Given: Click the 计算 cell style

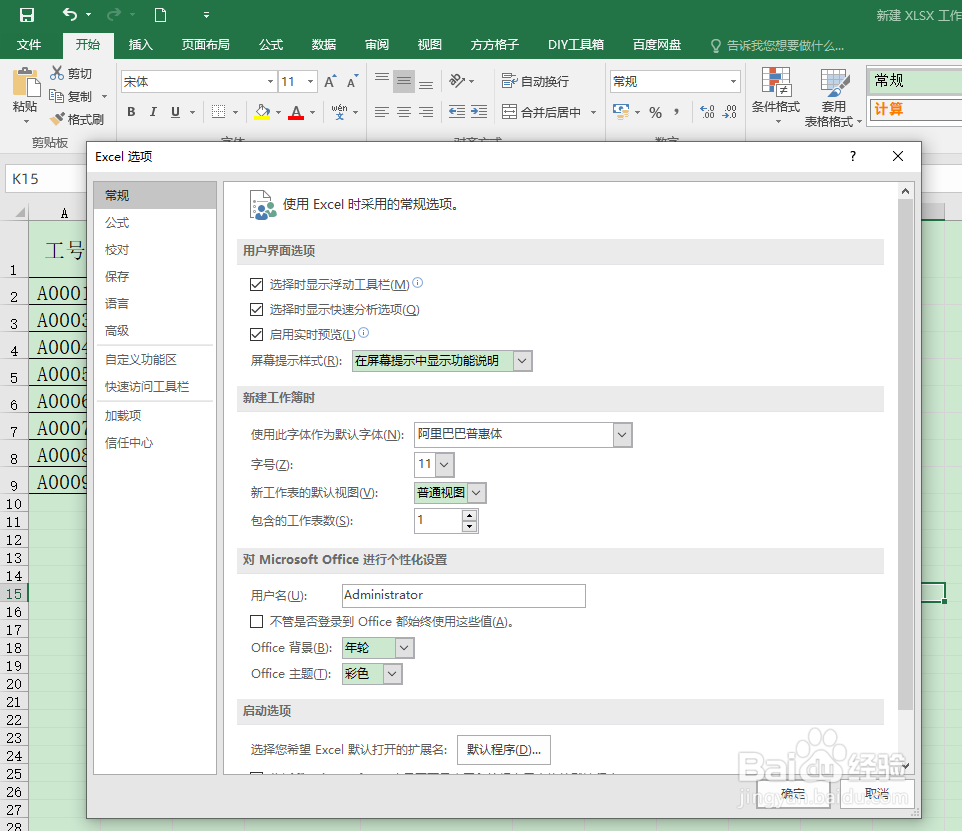Looking at the screenshot, I should tap(915, 109).
